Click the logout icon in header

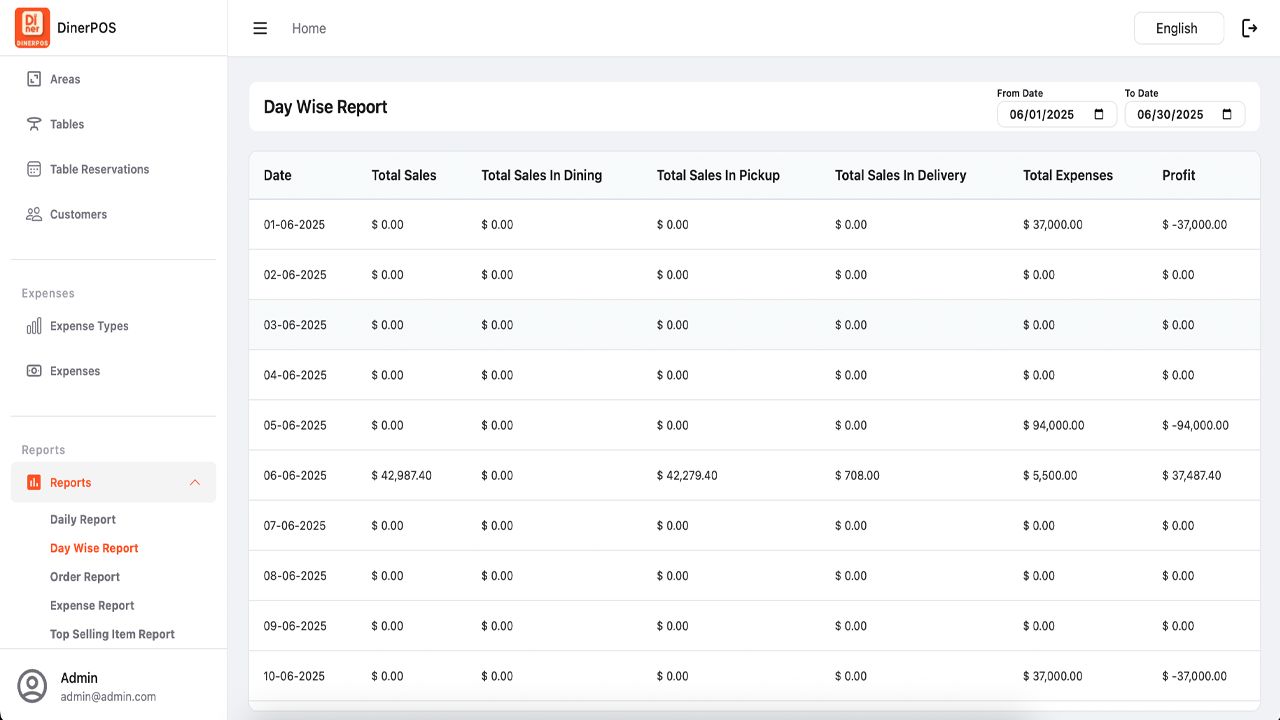coord(1249,28)
